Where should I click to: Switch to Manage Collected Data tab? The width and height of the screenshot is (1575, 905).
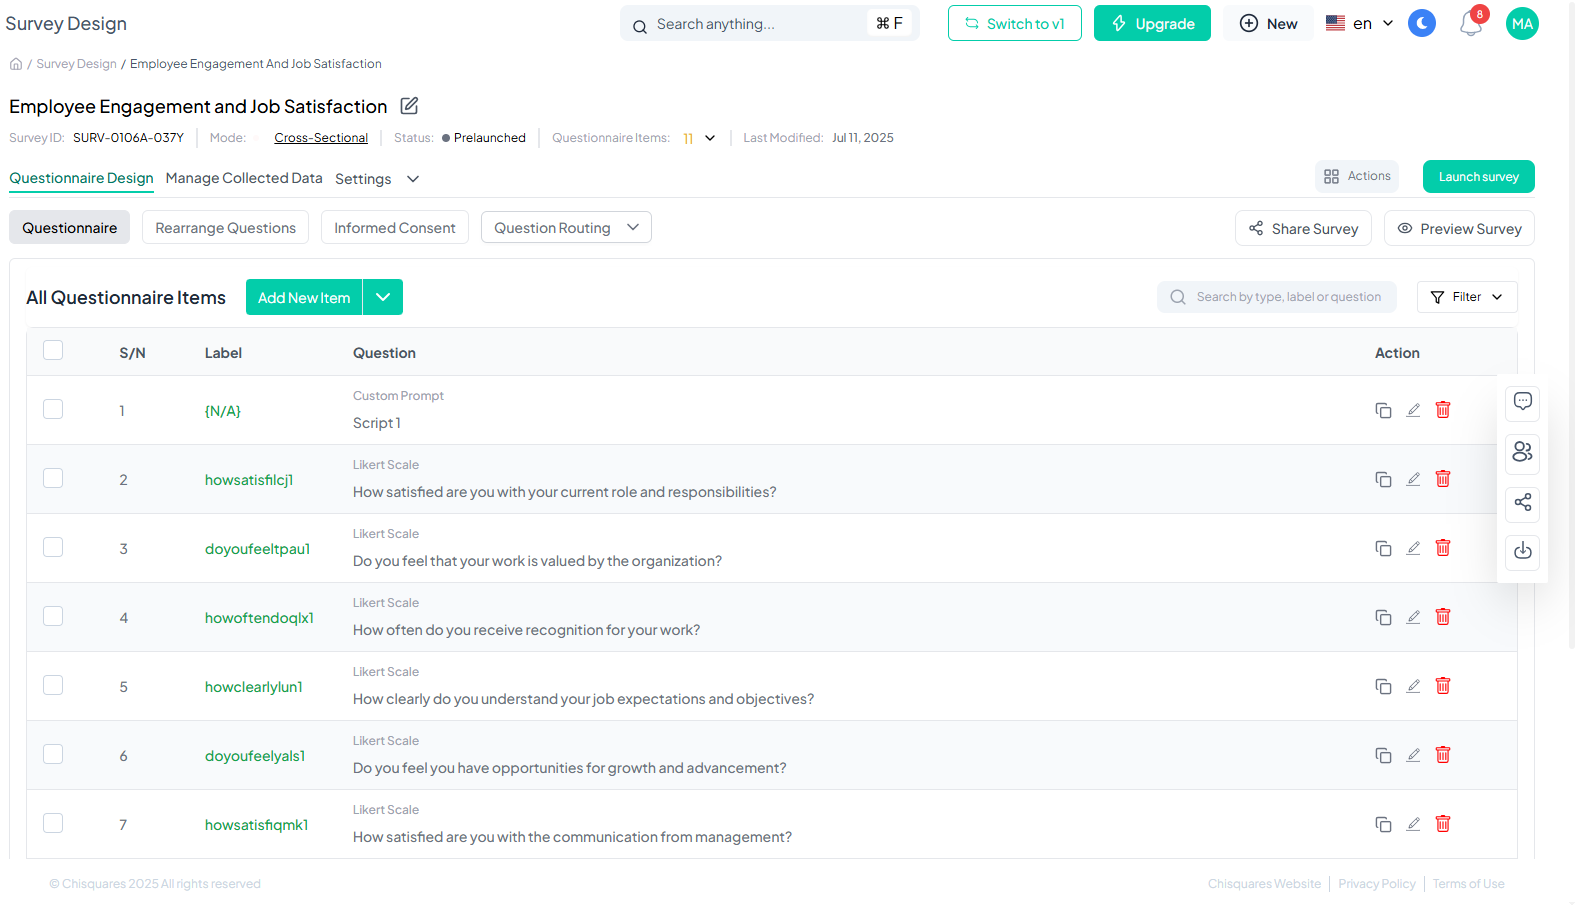pos(244,178)
